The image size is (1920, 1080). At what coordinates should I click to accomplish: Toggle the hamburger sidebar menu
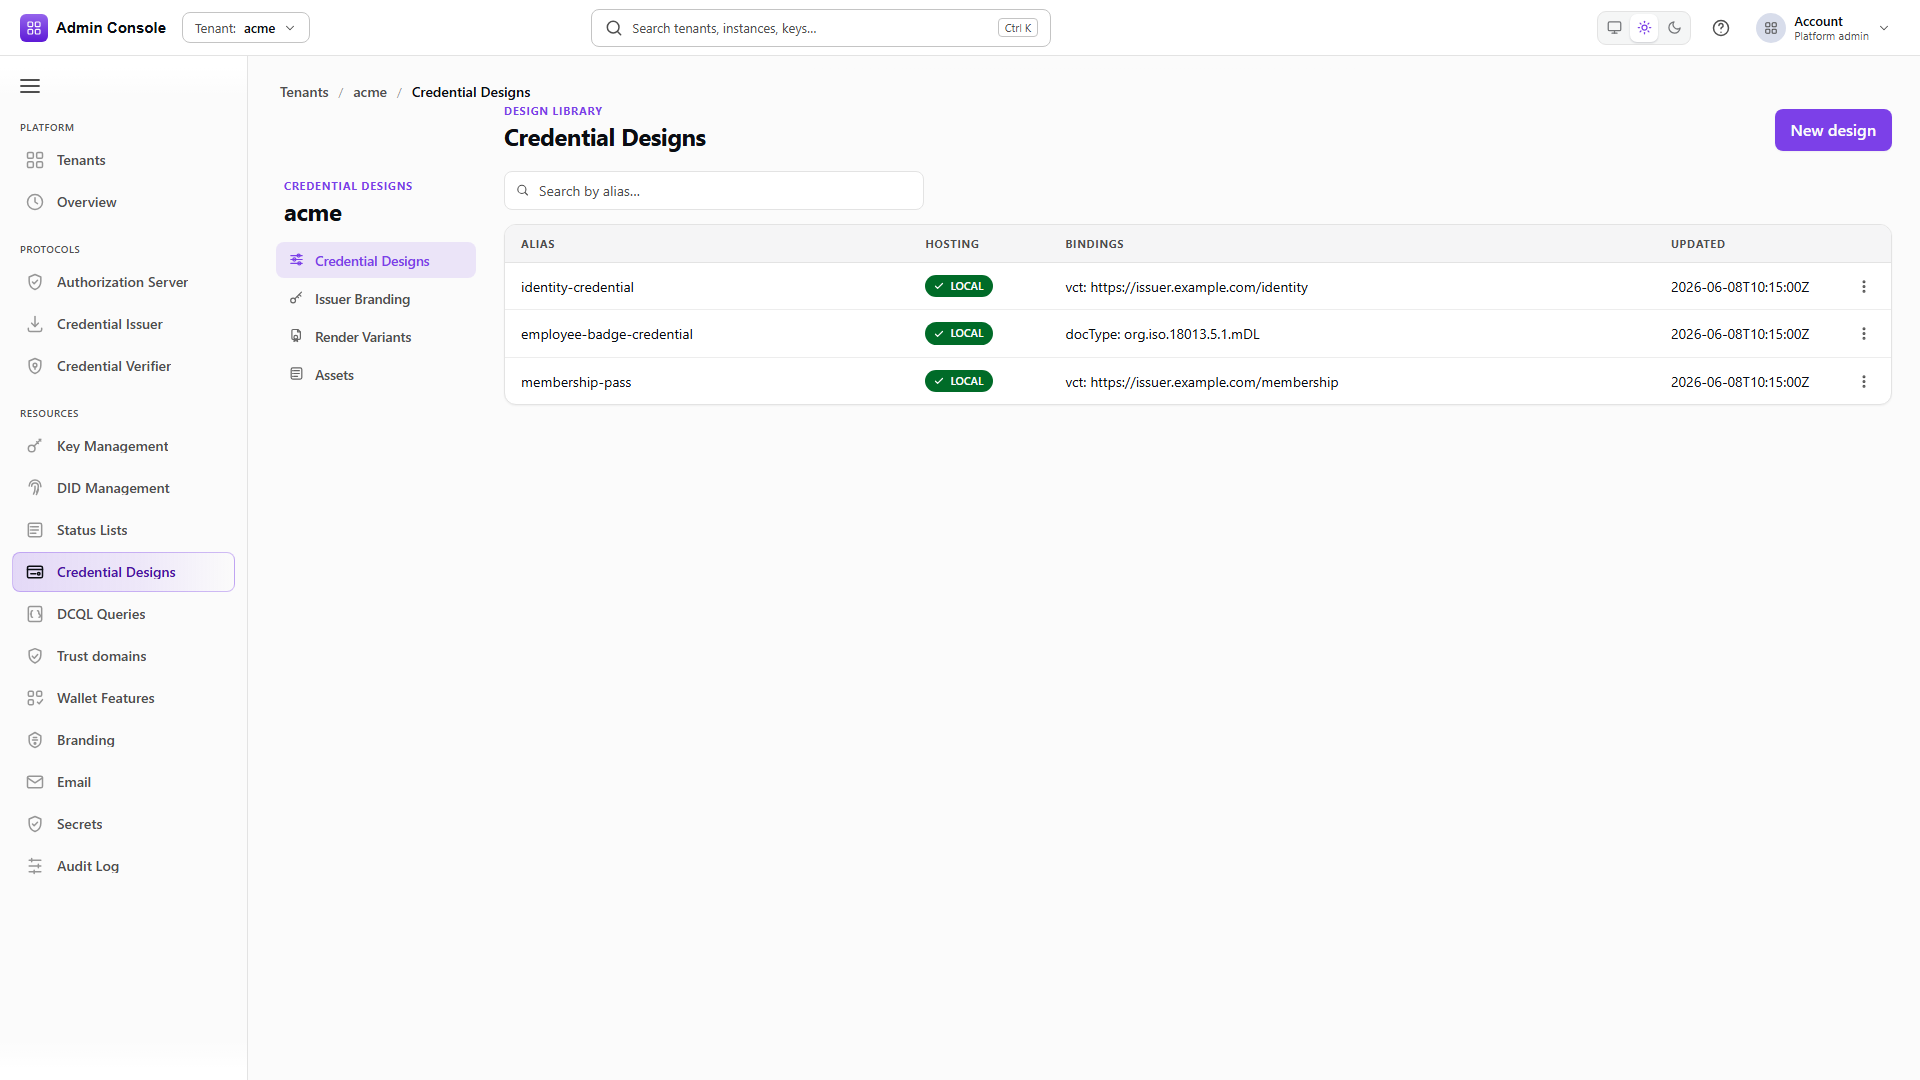30,86
